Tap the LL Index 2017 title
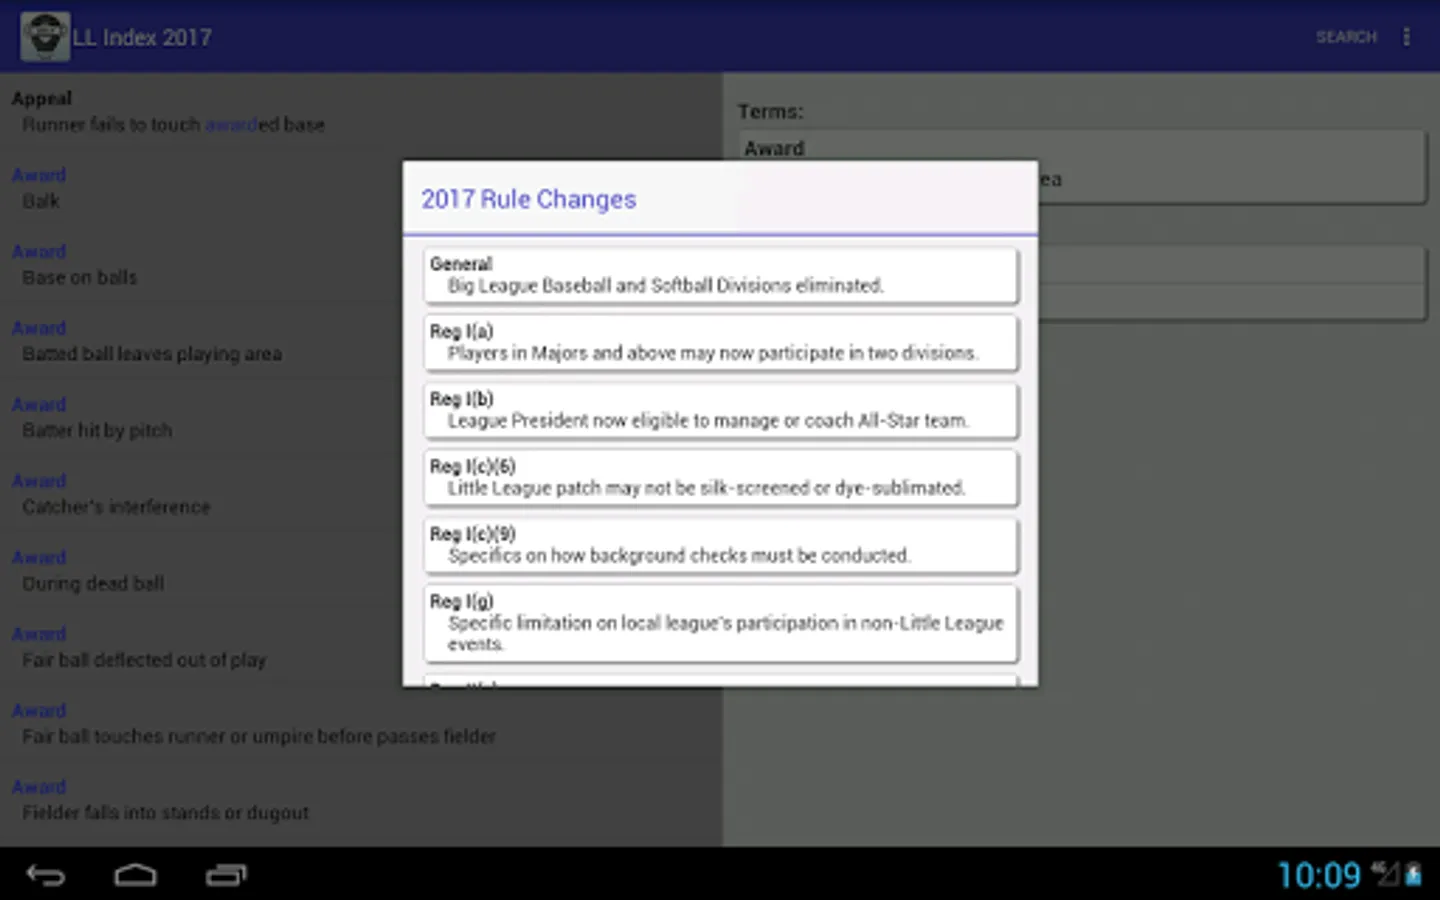The height and width of the screenshot is (900, 1440). (142, 37)
